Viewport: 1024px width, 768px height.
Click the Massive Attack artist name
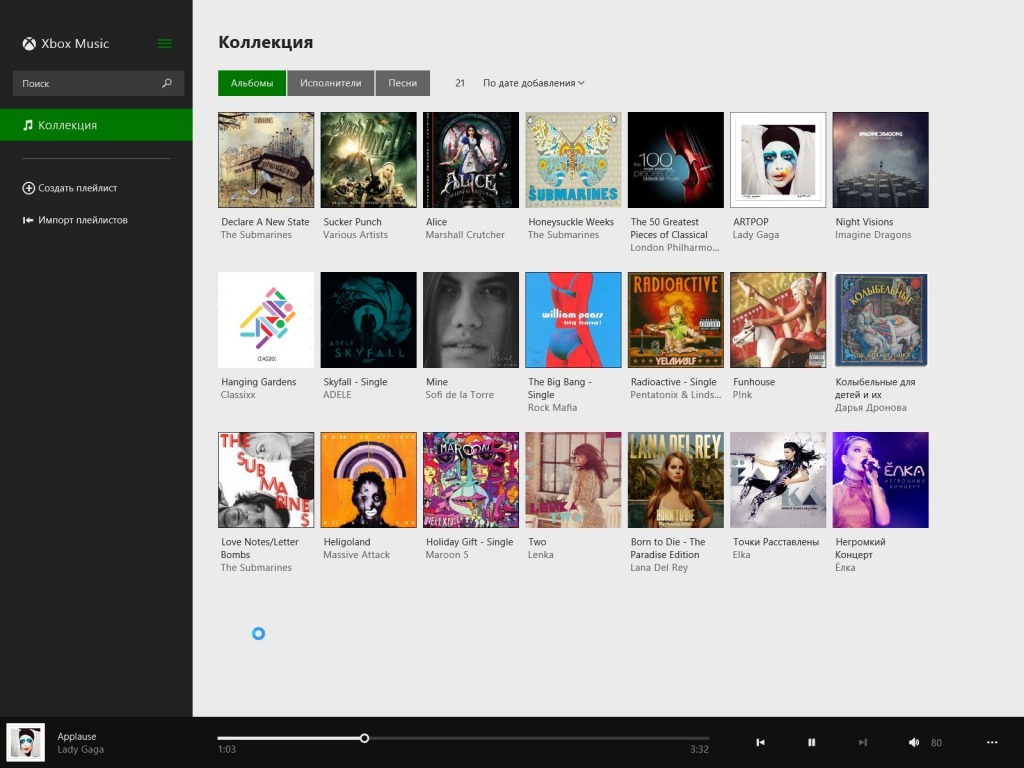pyautogui.click(x=357, y=555)
